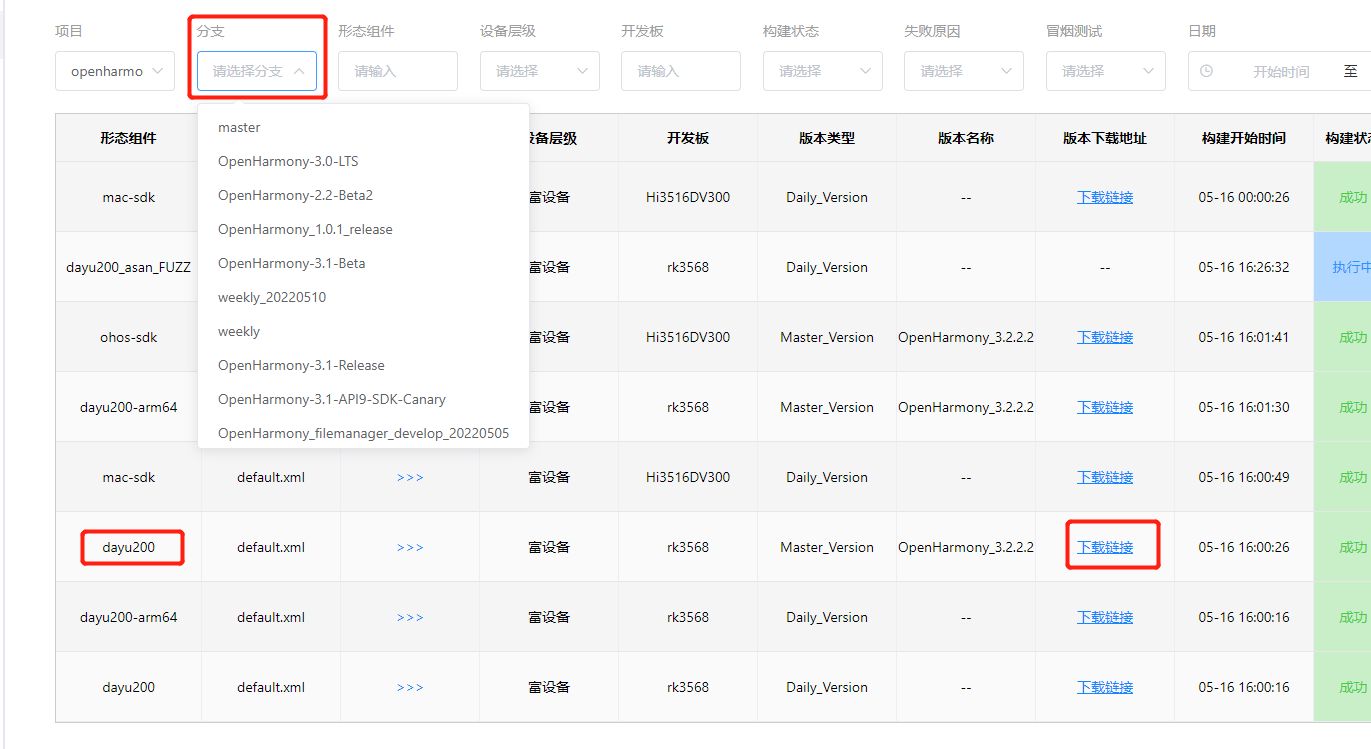Click the 版本下载地址 column header
This screenshot has height=749, width=1371.
(1105, 138)
